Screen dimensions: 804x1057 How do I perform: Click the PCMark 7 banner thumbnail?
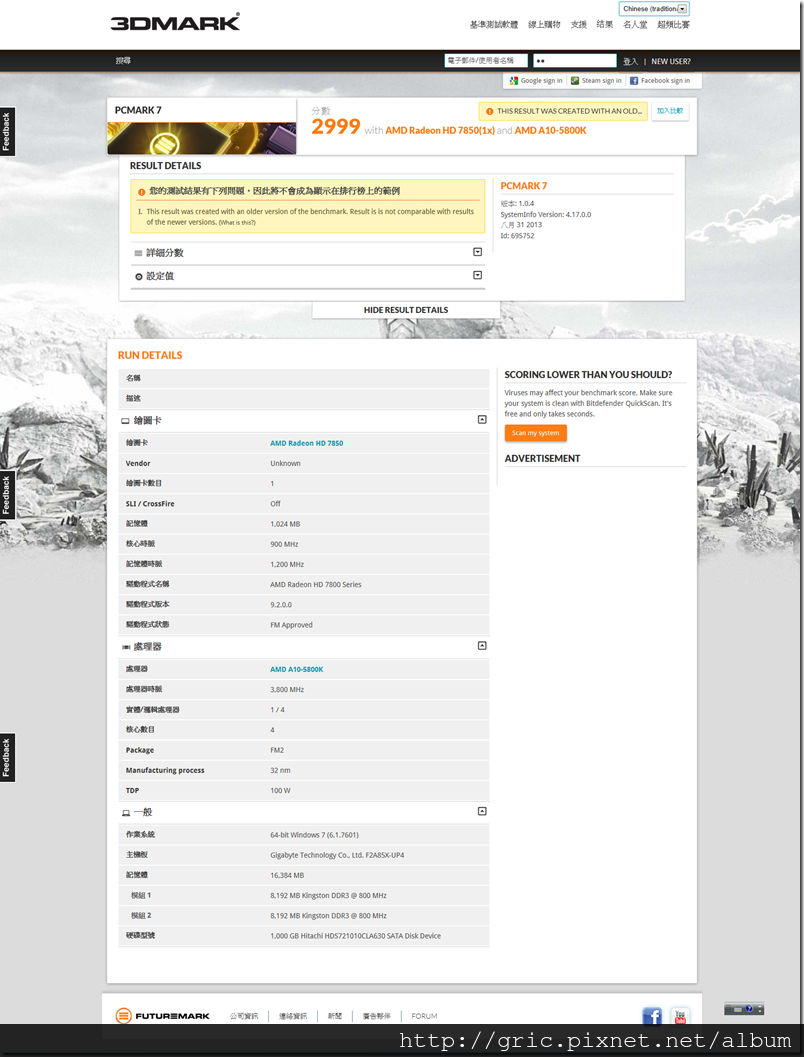pyautogui.click(x=202, y=138)
